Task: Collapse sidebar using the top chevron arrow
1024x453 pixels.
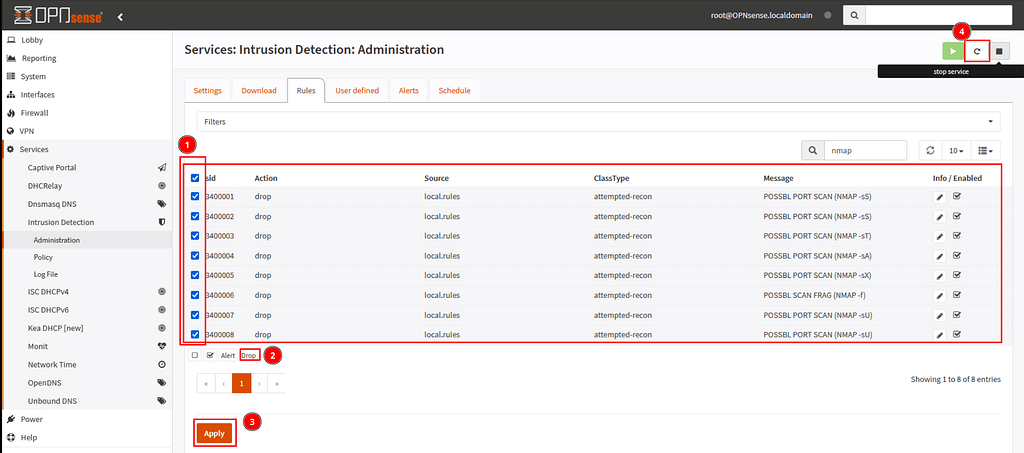Action: [x=121, y=17]
